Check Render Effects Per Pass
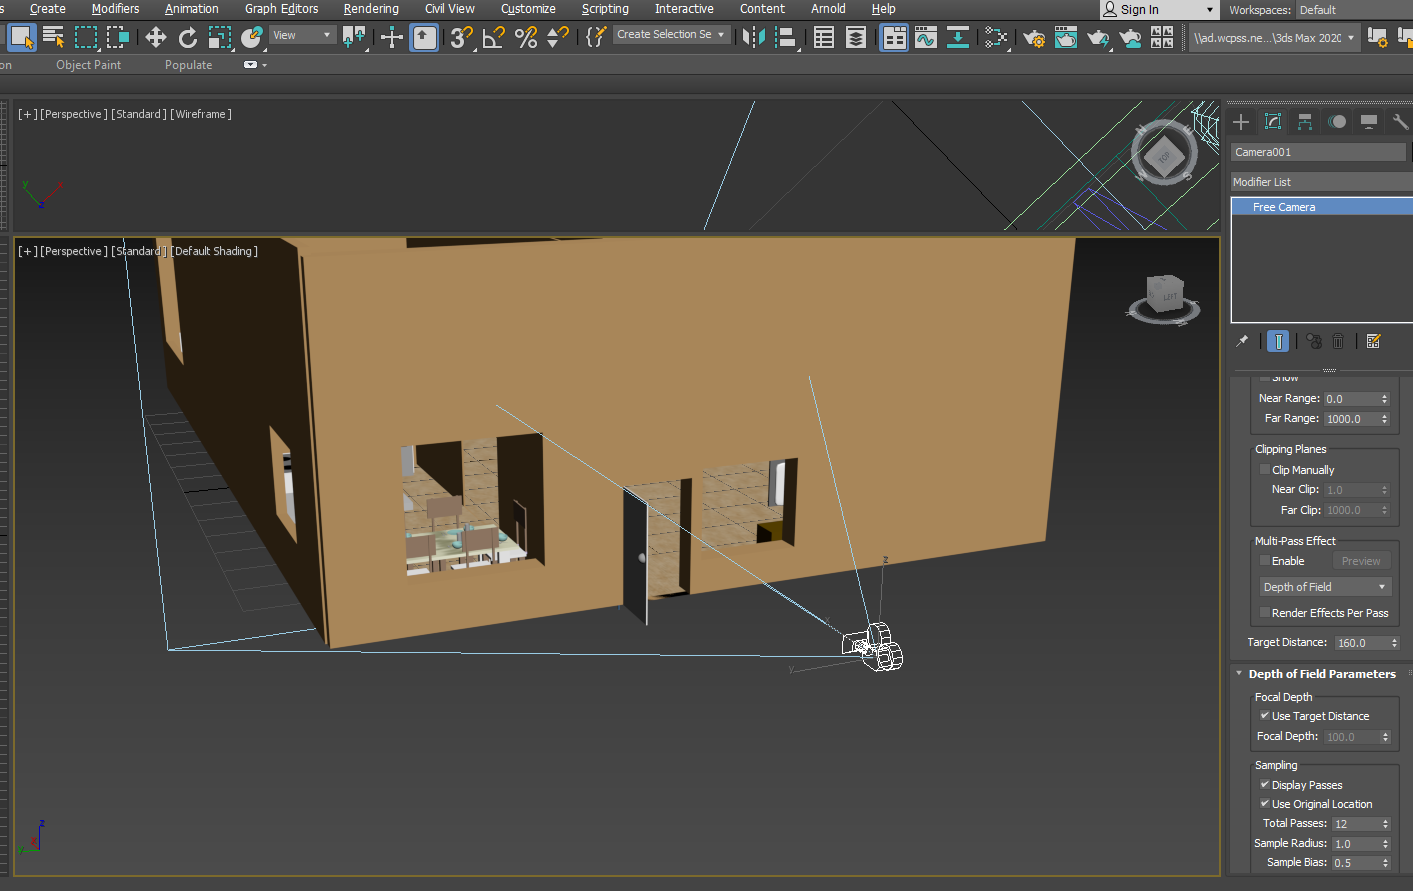Screen dimensions: 1413x891 [x=1265, y=612]
